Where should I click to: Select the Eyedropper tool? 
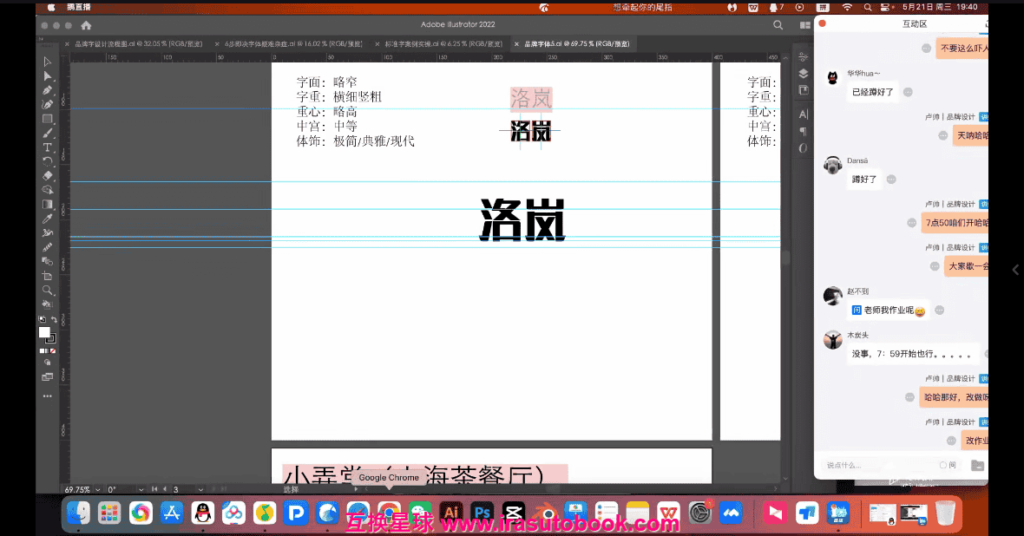pos(47,219)
